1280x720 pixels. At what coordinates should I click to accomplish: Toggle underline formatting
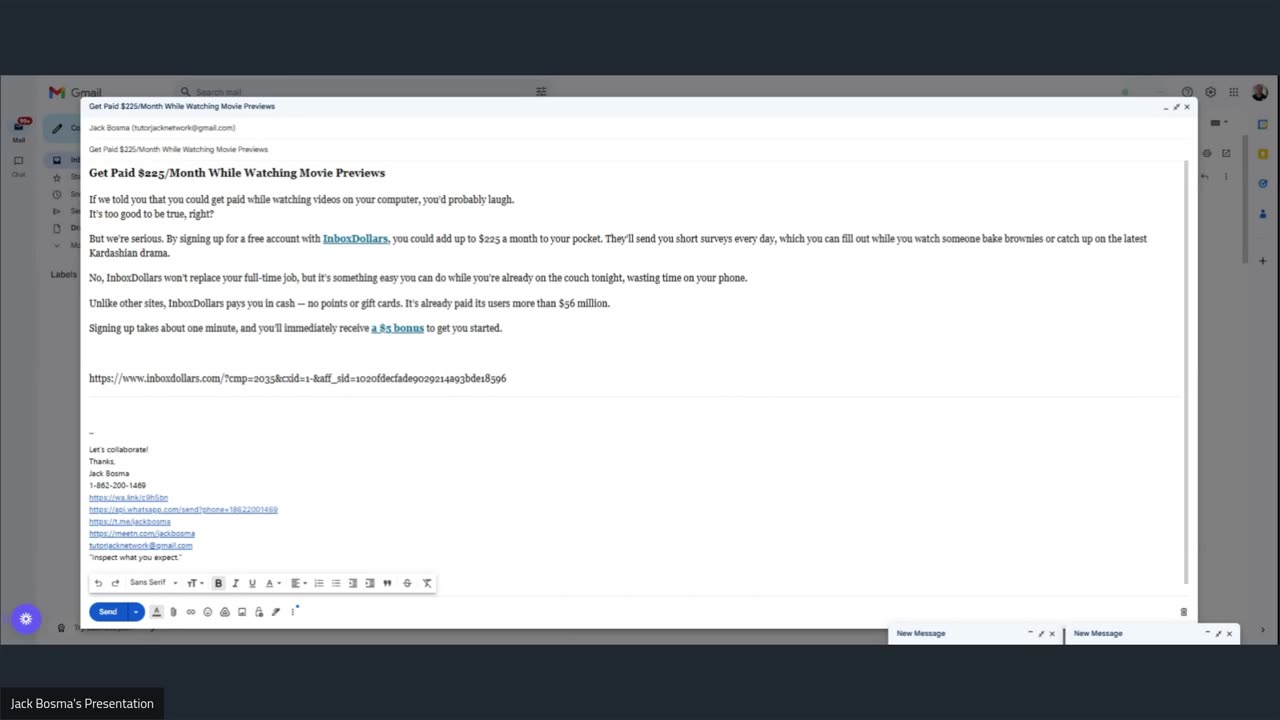point(252,583)
